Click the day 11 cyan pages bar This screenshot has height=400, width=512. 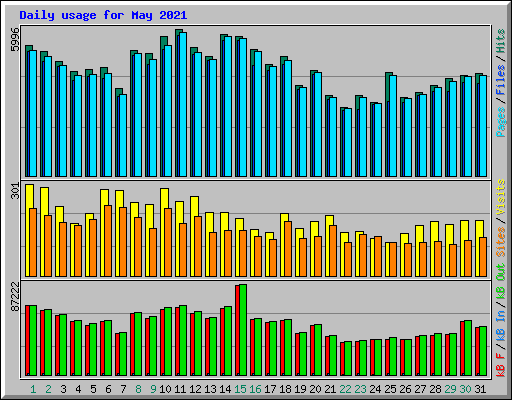click(x=183, y=104)
